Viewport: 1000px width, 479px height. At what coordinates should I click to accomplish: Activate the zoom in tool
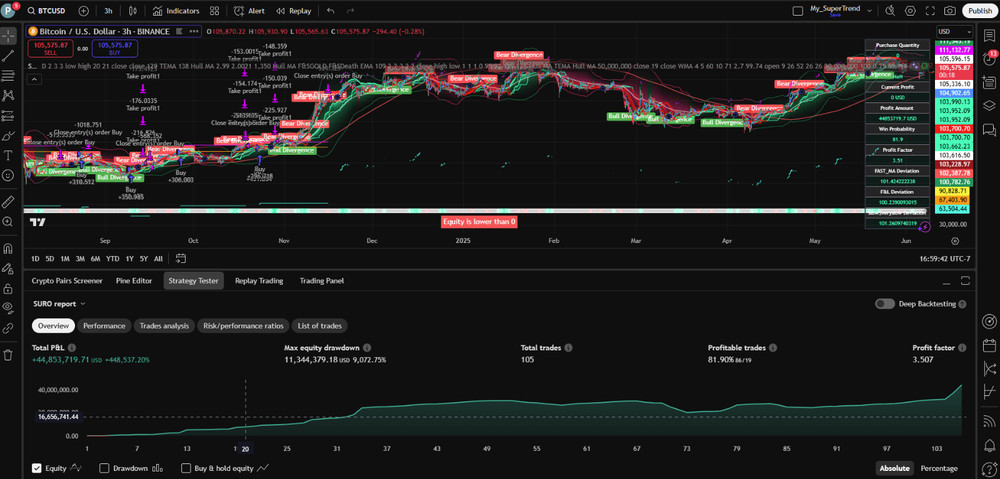(8, 222)
